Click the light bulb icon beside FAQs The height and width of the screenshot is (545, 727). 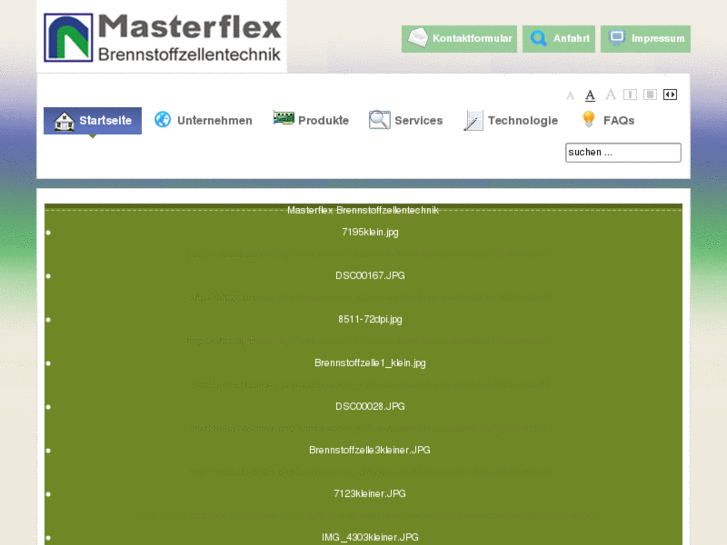(588, 119)
